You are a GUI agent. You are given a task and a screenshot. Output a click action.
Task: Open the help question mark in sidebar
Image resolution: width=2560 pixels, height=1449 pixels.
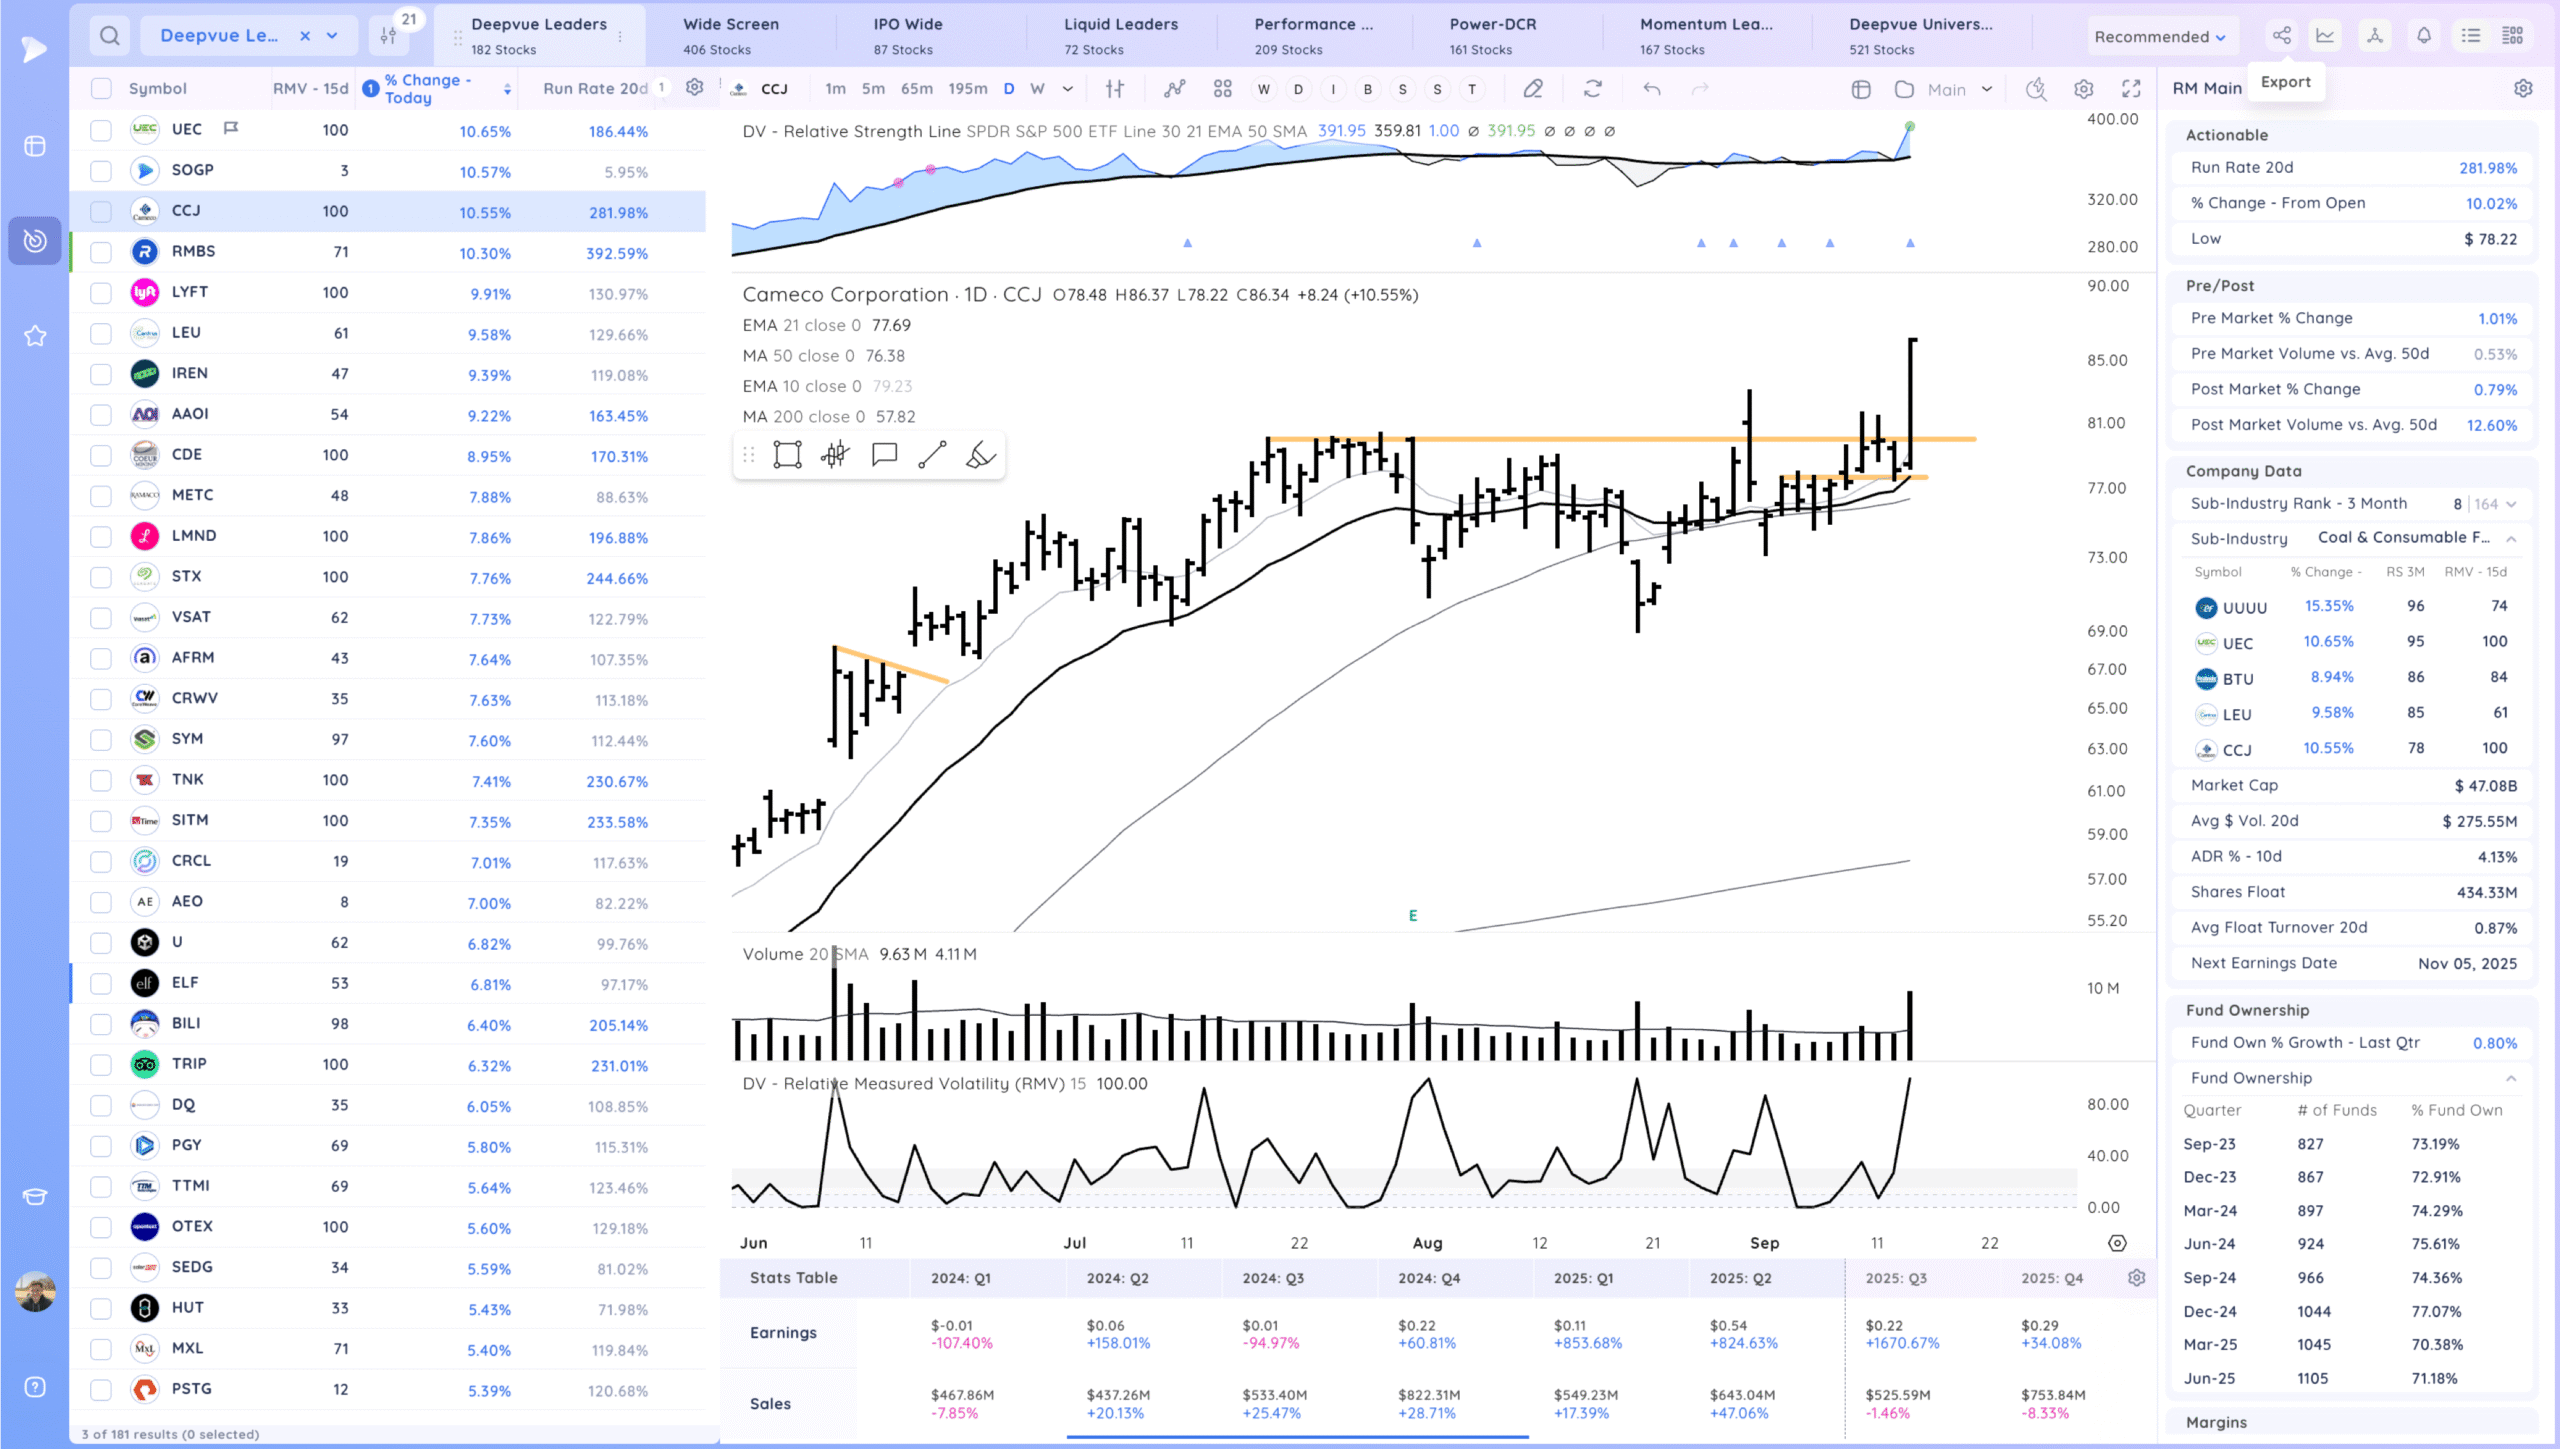(x=35, y=1387)
